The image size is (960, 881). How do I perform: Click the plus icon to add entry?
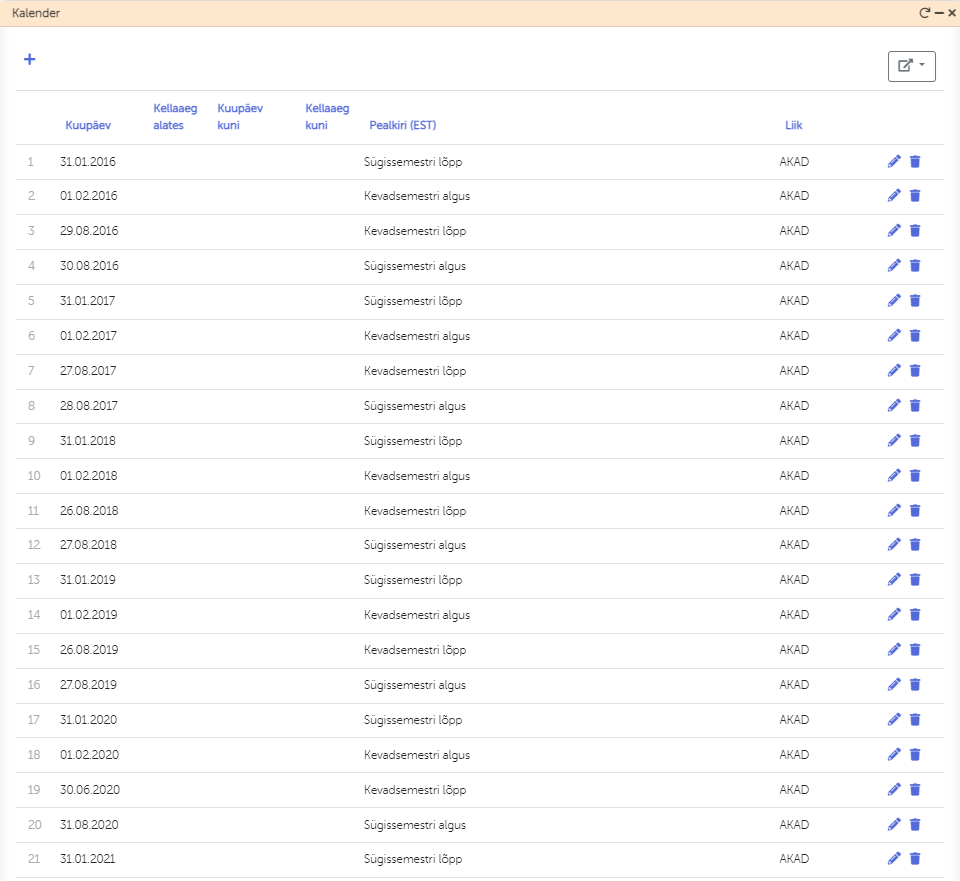pos(30,59)
